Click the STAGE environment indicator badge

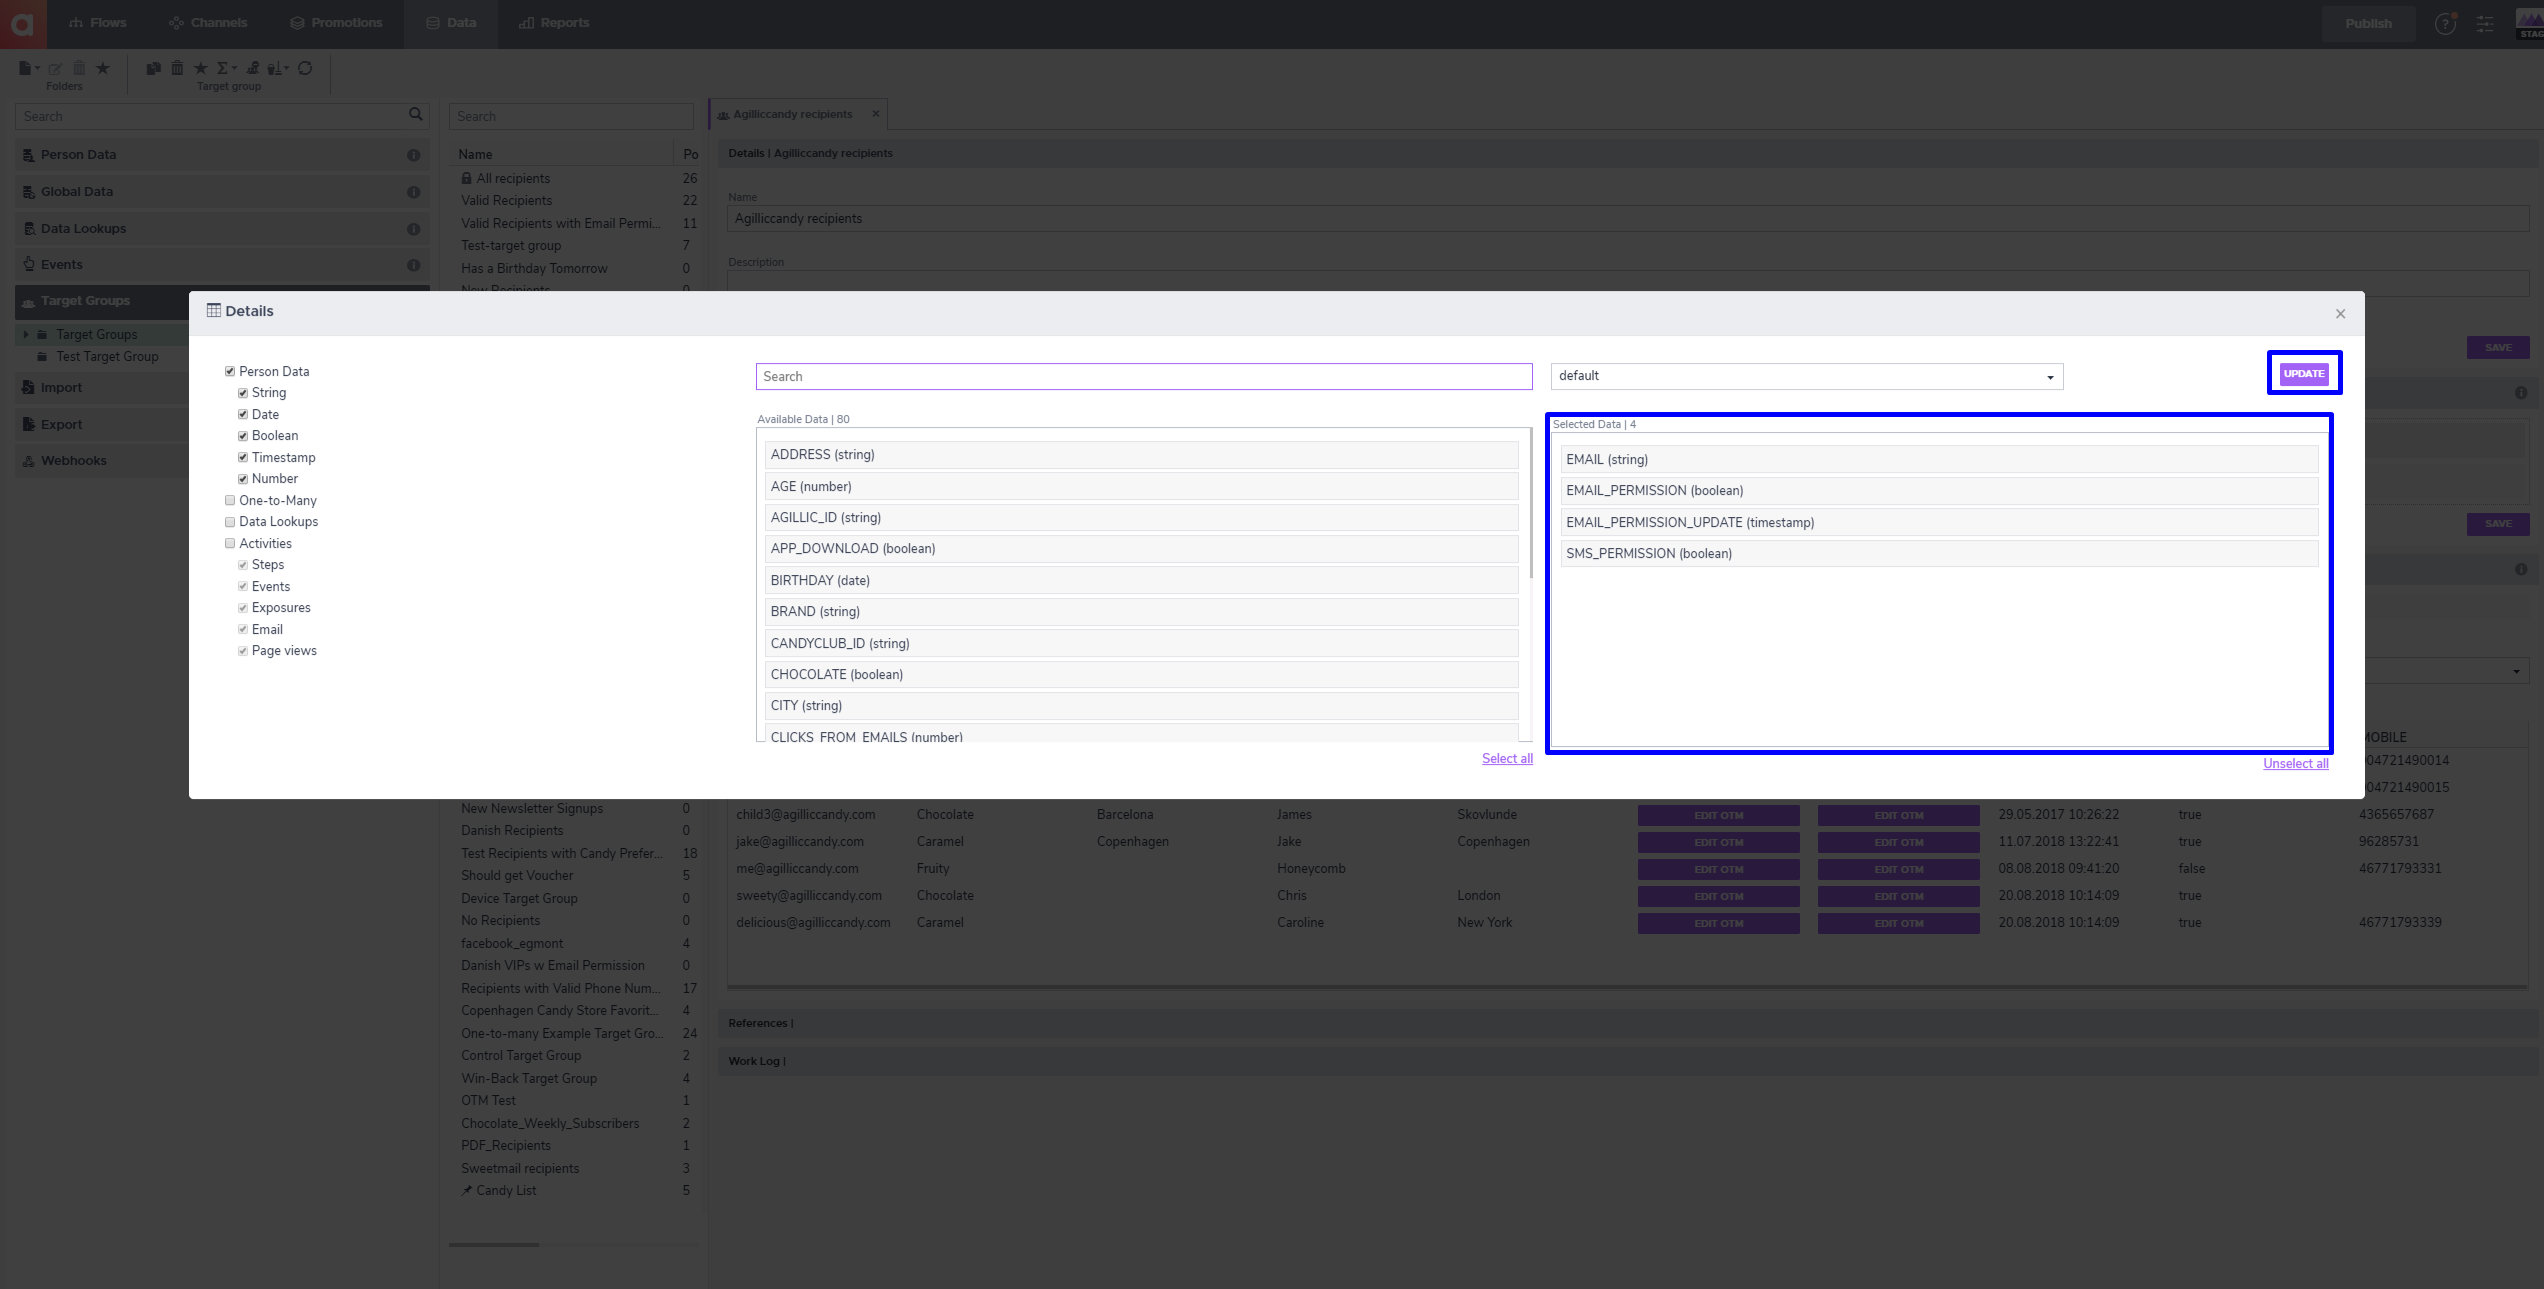[x=2530, y=24]
